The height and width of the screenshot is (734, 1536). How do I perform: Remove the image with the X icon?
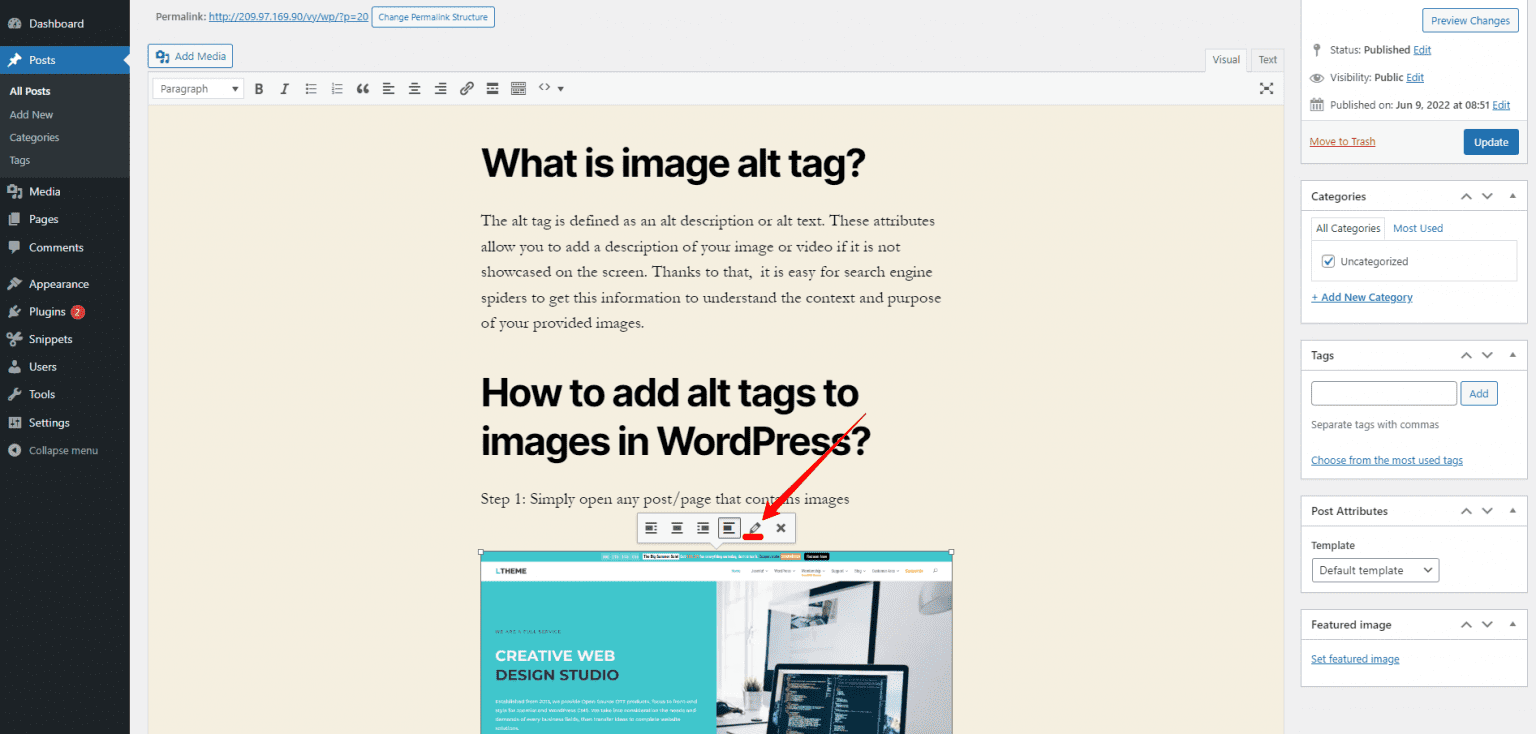tap(780, 527)
